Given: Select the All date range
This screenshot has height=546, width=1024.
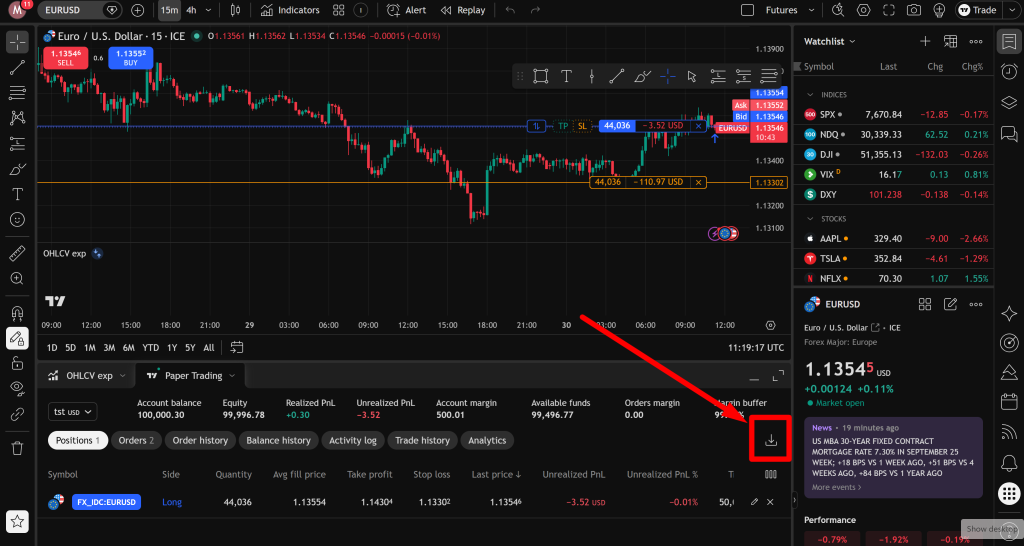Looking at the screenshot, I should 208,347.
